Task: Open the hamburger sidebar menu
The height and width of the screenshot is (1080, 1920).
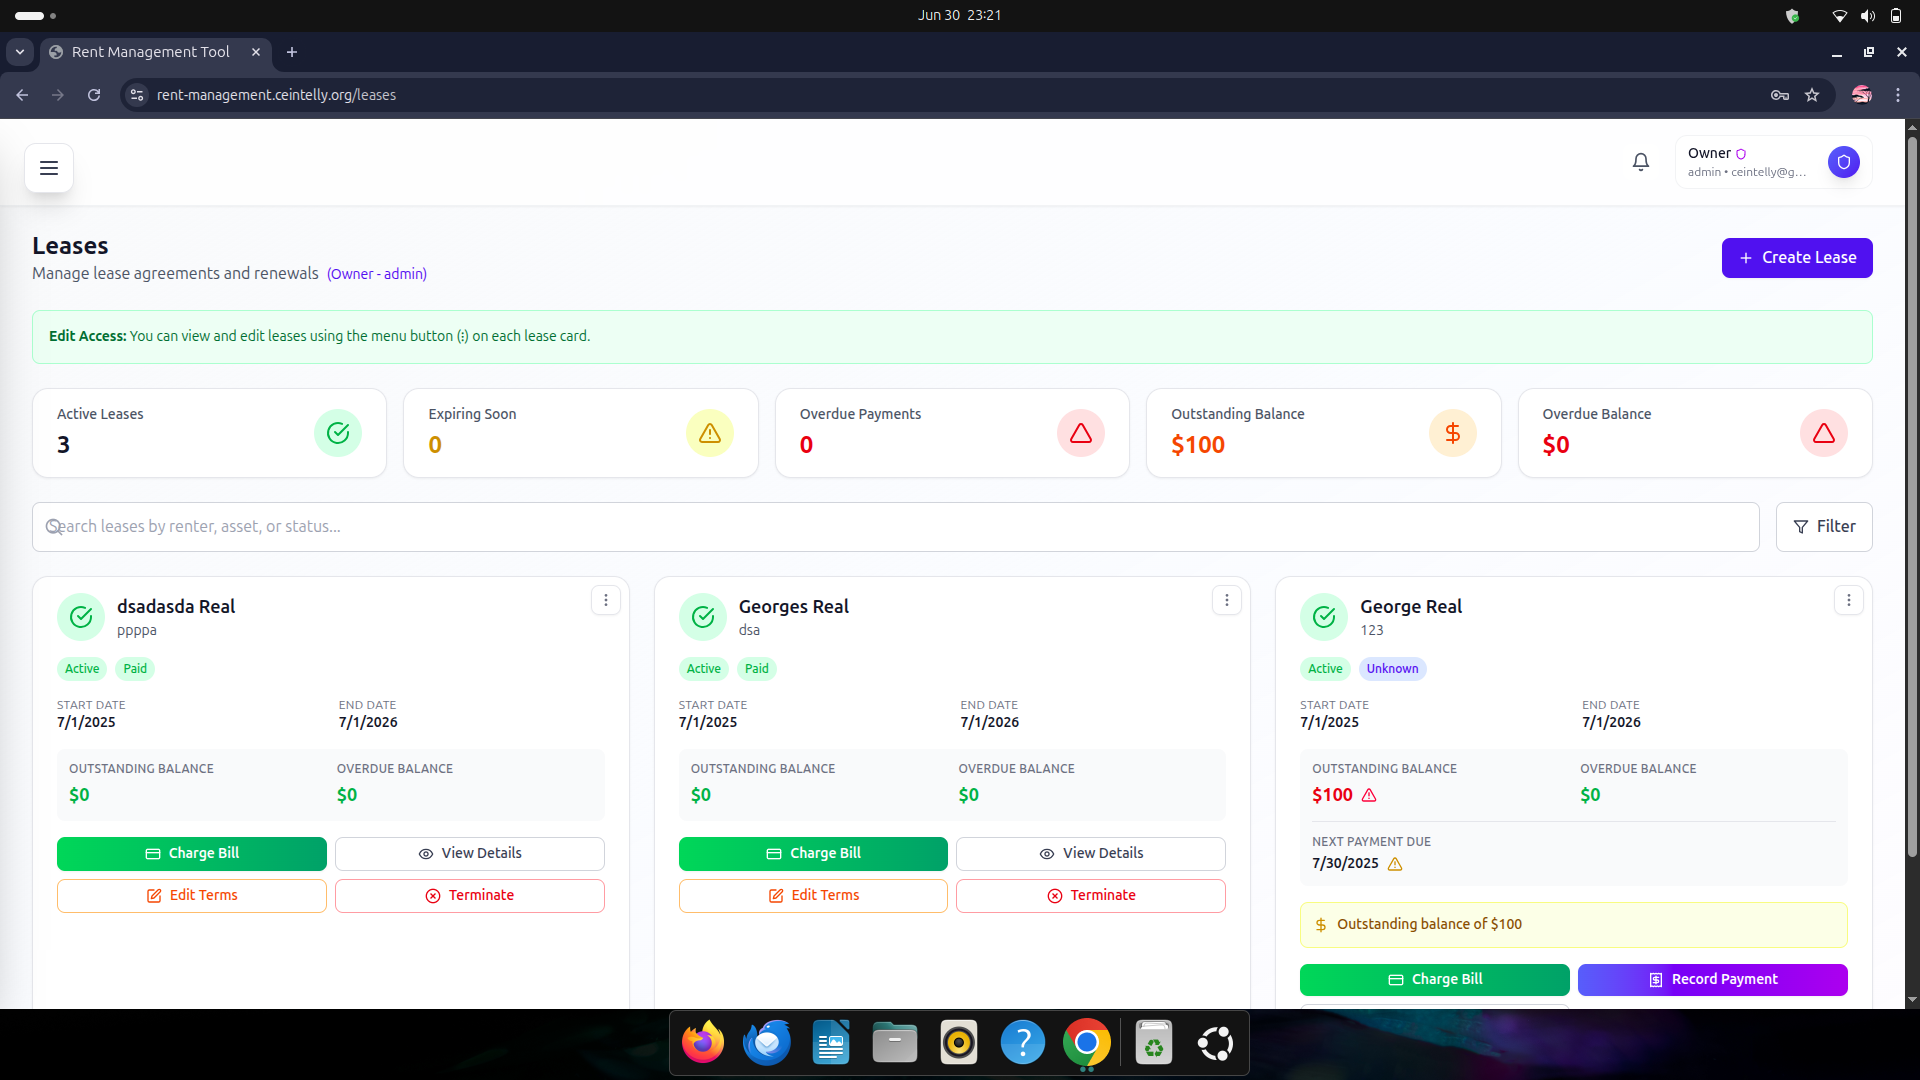Action: [x=49, y=168]
